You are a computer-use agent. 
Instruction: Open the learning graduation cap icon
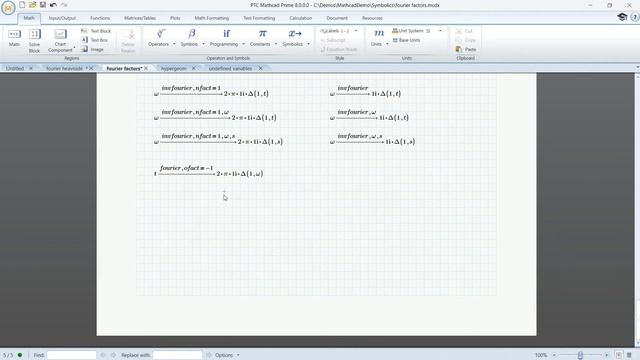[x=622, y=17]
